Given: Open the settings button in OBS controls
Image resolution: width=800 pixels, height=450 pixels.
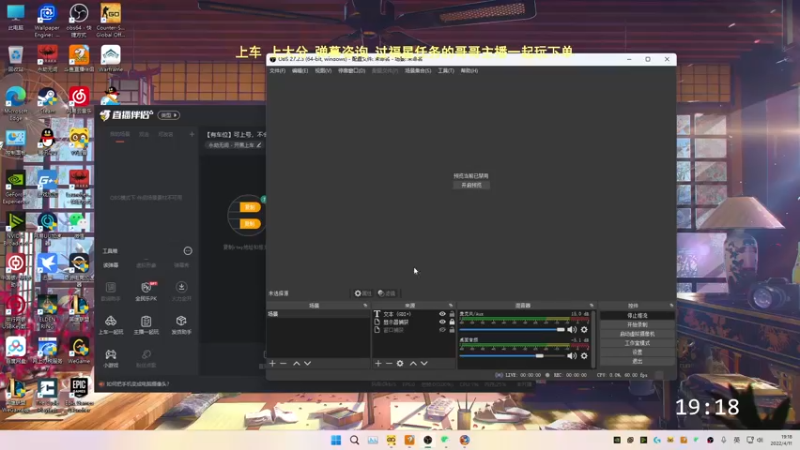Looking at the screenshot, I should (x=637, y=352).
